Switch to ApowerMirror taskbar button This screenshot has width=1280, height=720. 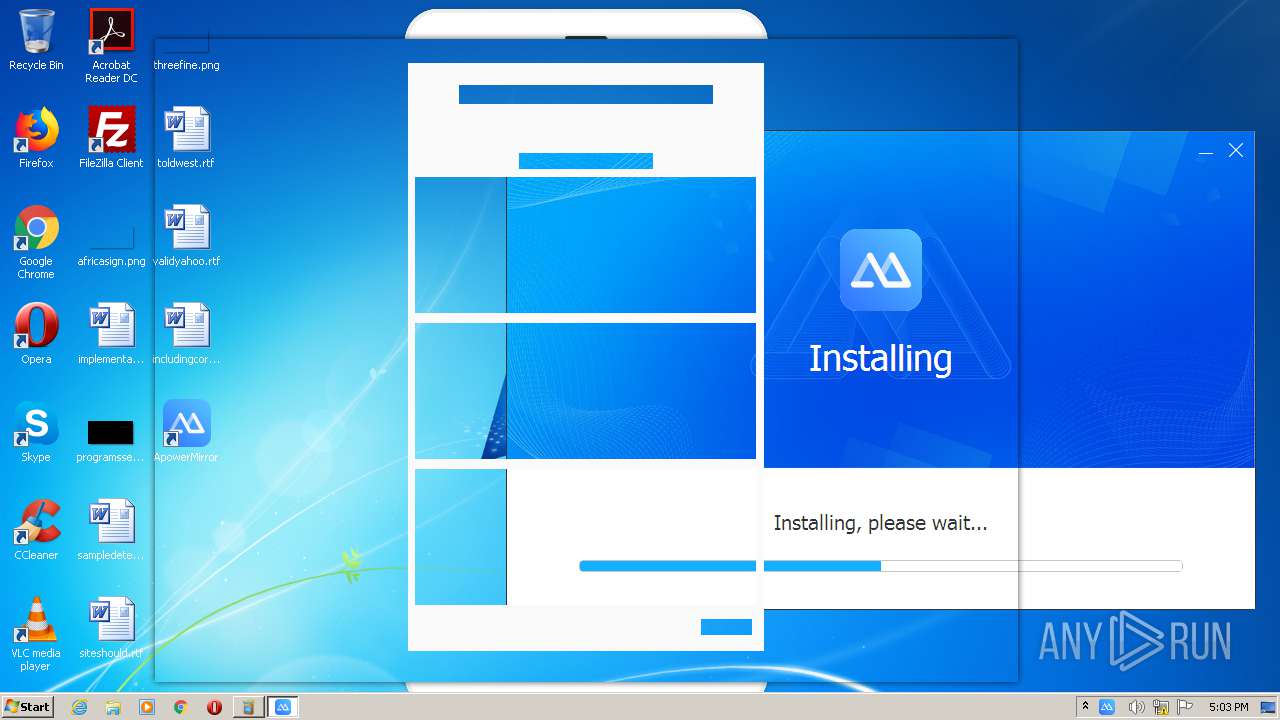pyautogui.click(x=283, y=707)
